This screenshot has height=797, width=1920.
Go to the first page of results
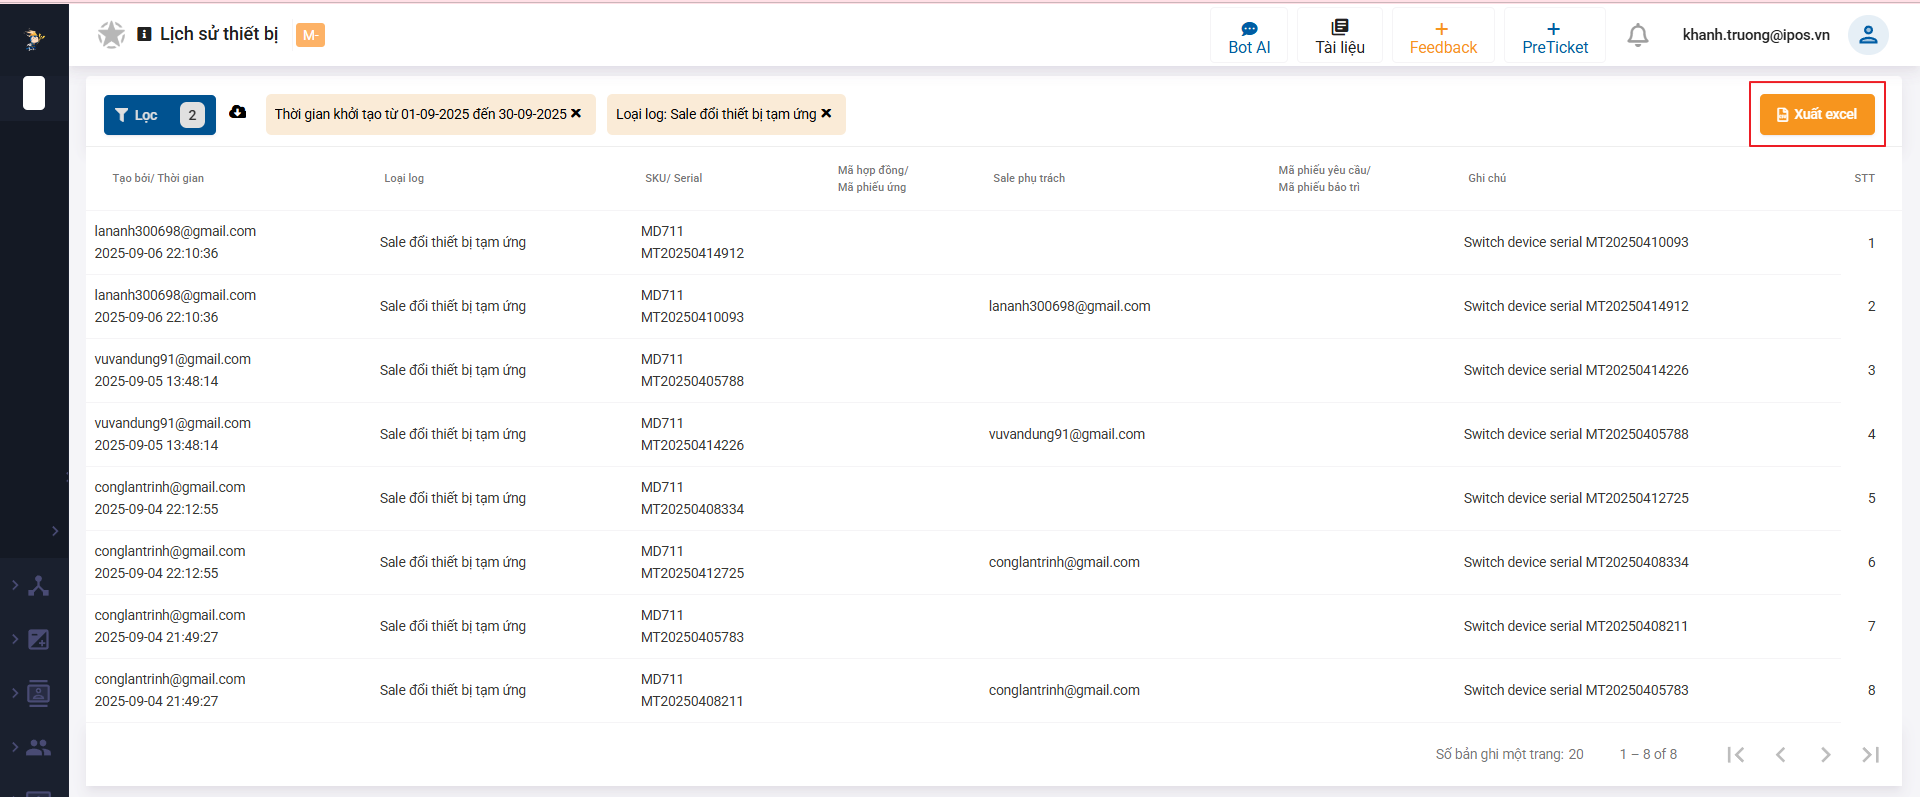(x=1736, y=755)
